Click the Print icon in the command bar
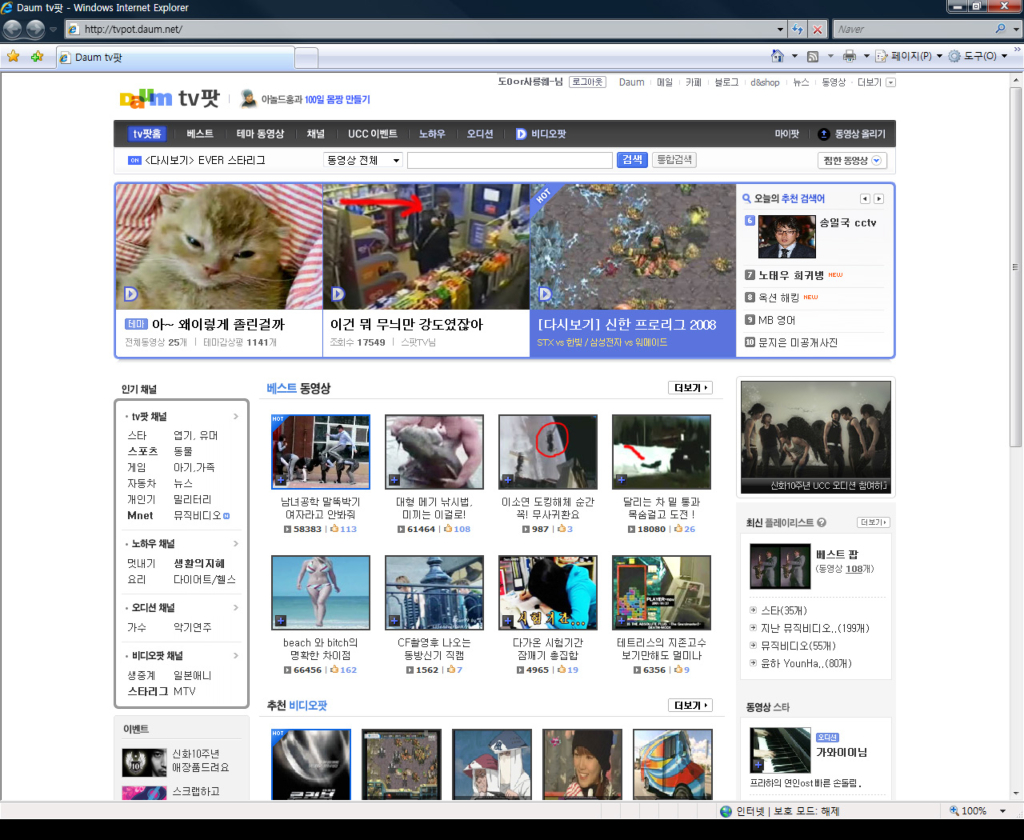This screenshot has width=1024, height=840. tap(849, 56)
